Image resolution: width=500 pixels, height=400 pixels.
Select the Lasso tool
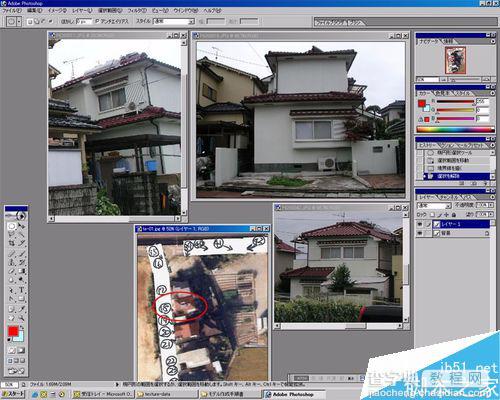tap(12, 235)
